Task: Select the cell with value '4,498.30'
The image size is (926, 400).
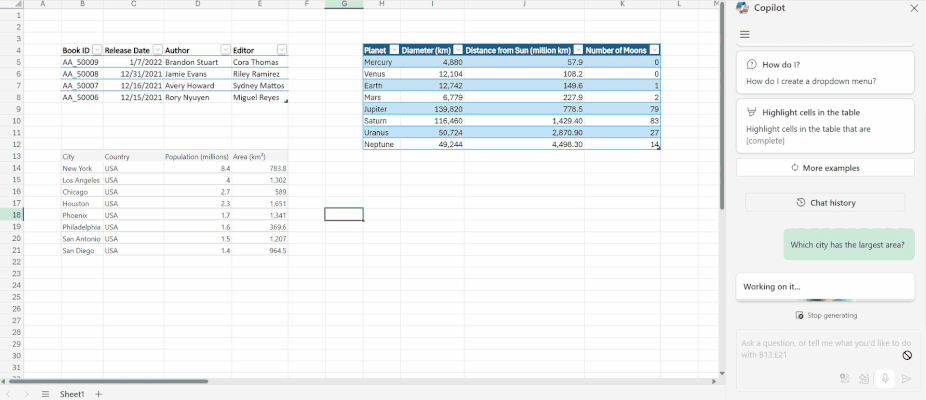Action: click(x=524, y=144)
